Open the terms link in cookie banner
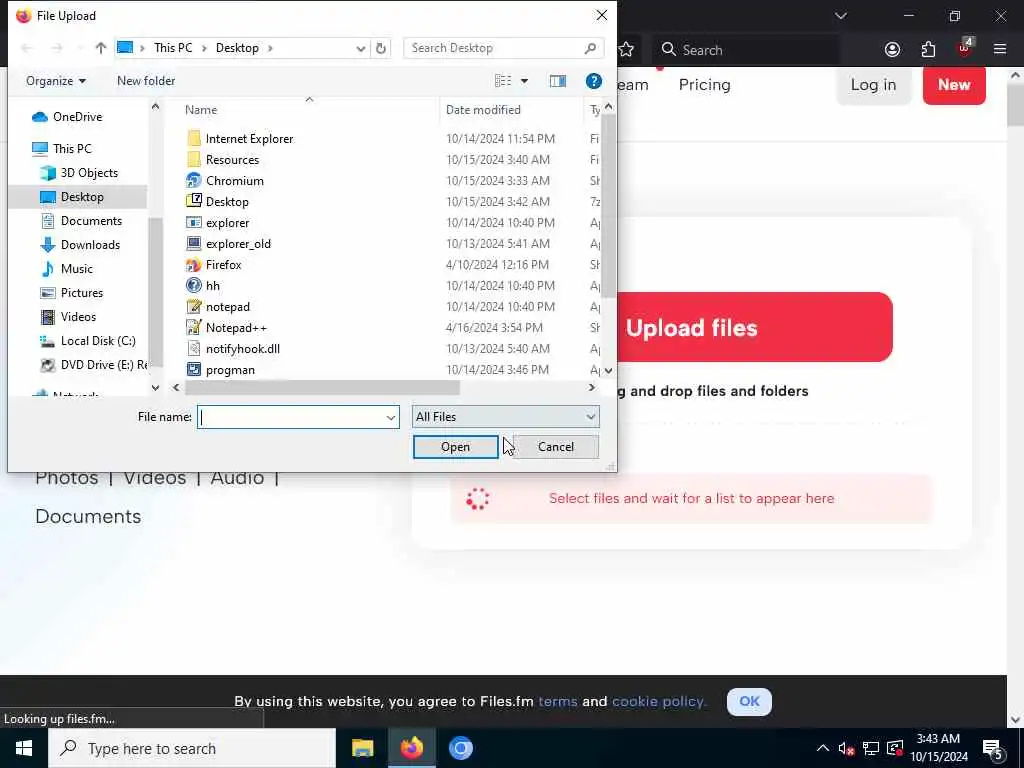This screenshot has width=1024, height=768. point(557,701)
